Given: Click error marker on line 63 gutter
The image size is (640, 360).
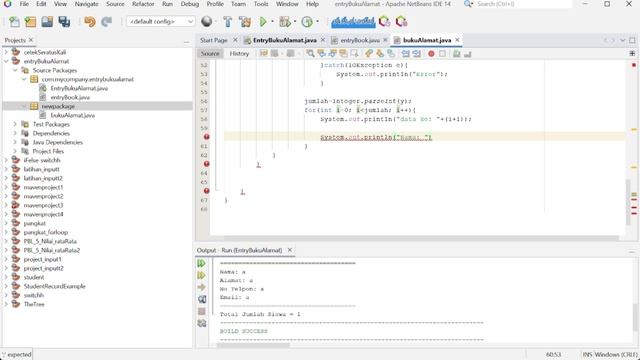Looking at the screenshot, I should [207, 164].
